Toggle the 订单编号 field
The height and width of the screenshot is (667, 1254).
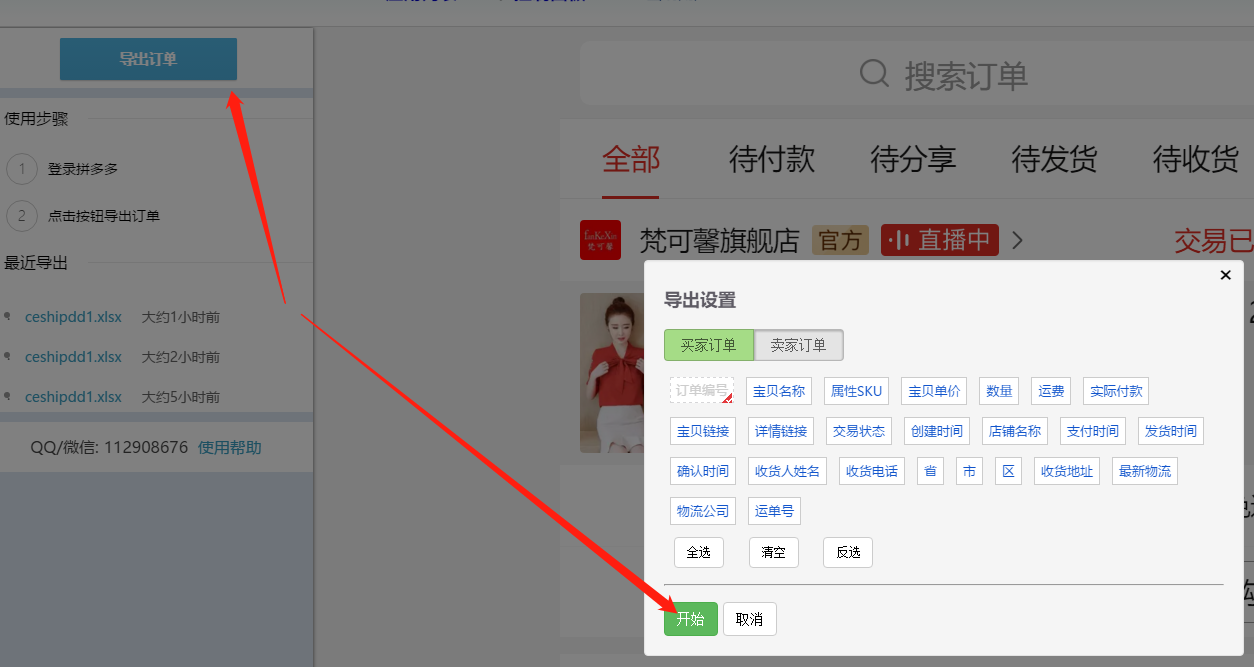coord(702,390)
